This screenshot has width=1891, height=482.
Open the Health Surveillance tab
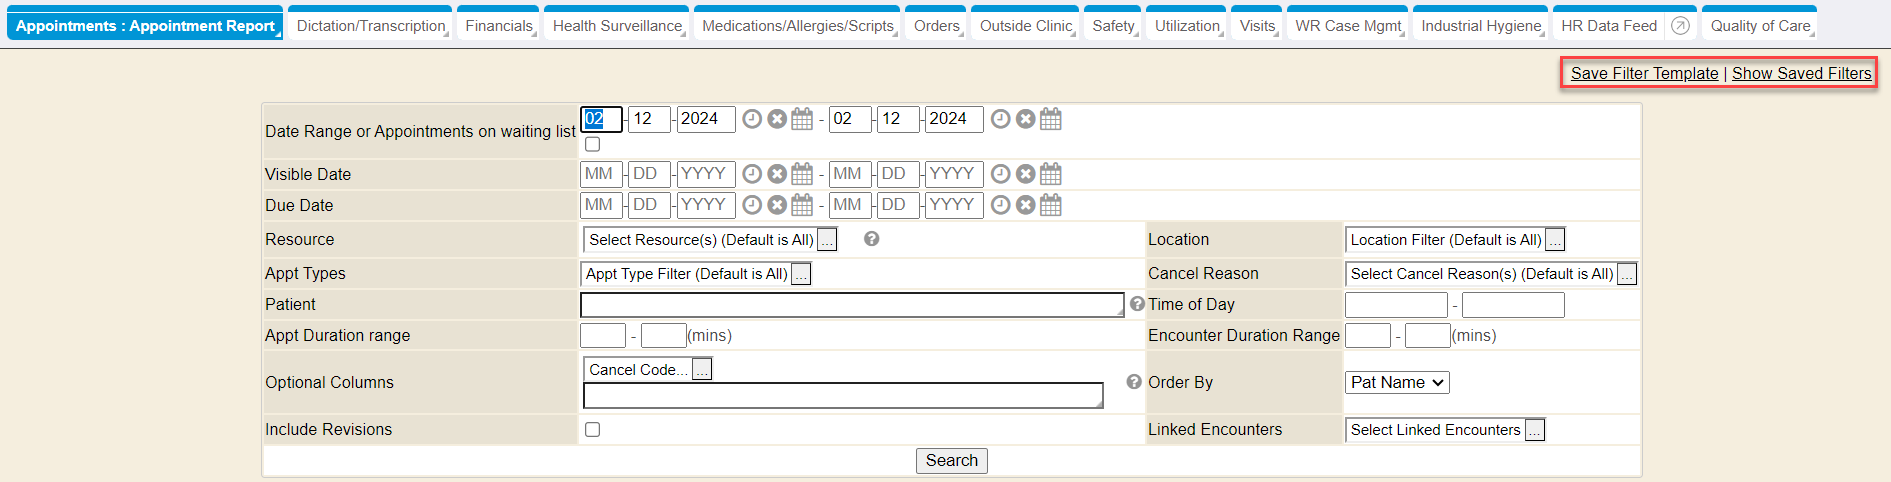click(617, 26)
